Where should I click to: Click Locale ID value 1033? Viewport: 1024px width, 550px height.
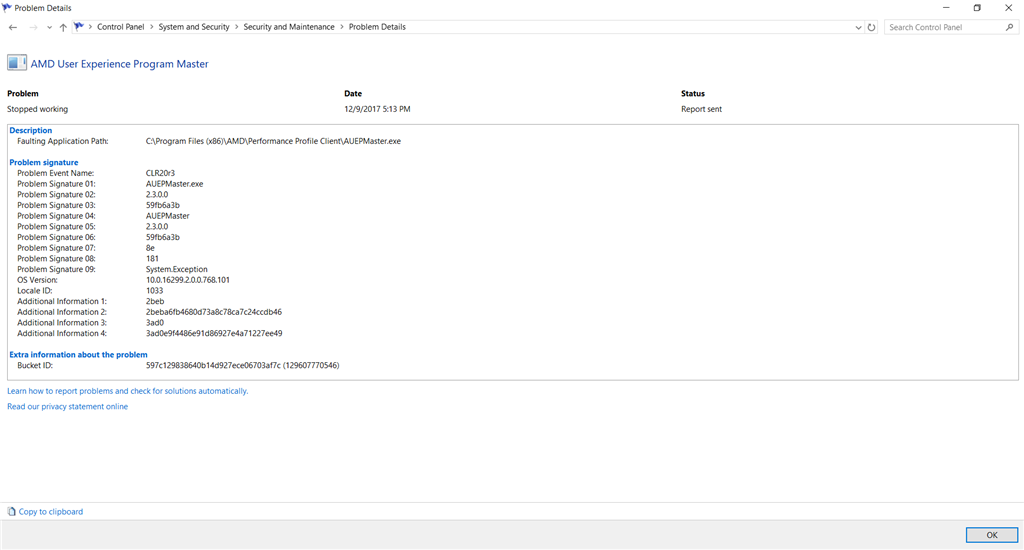point(154,291)
